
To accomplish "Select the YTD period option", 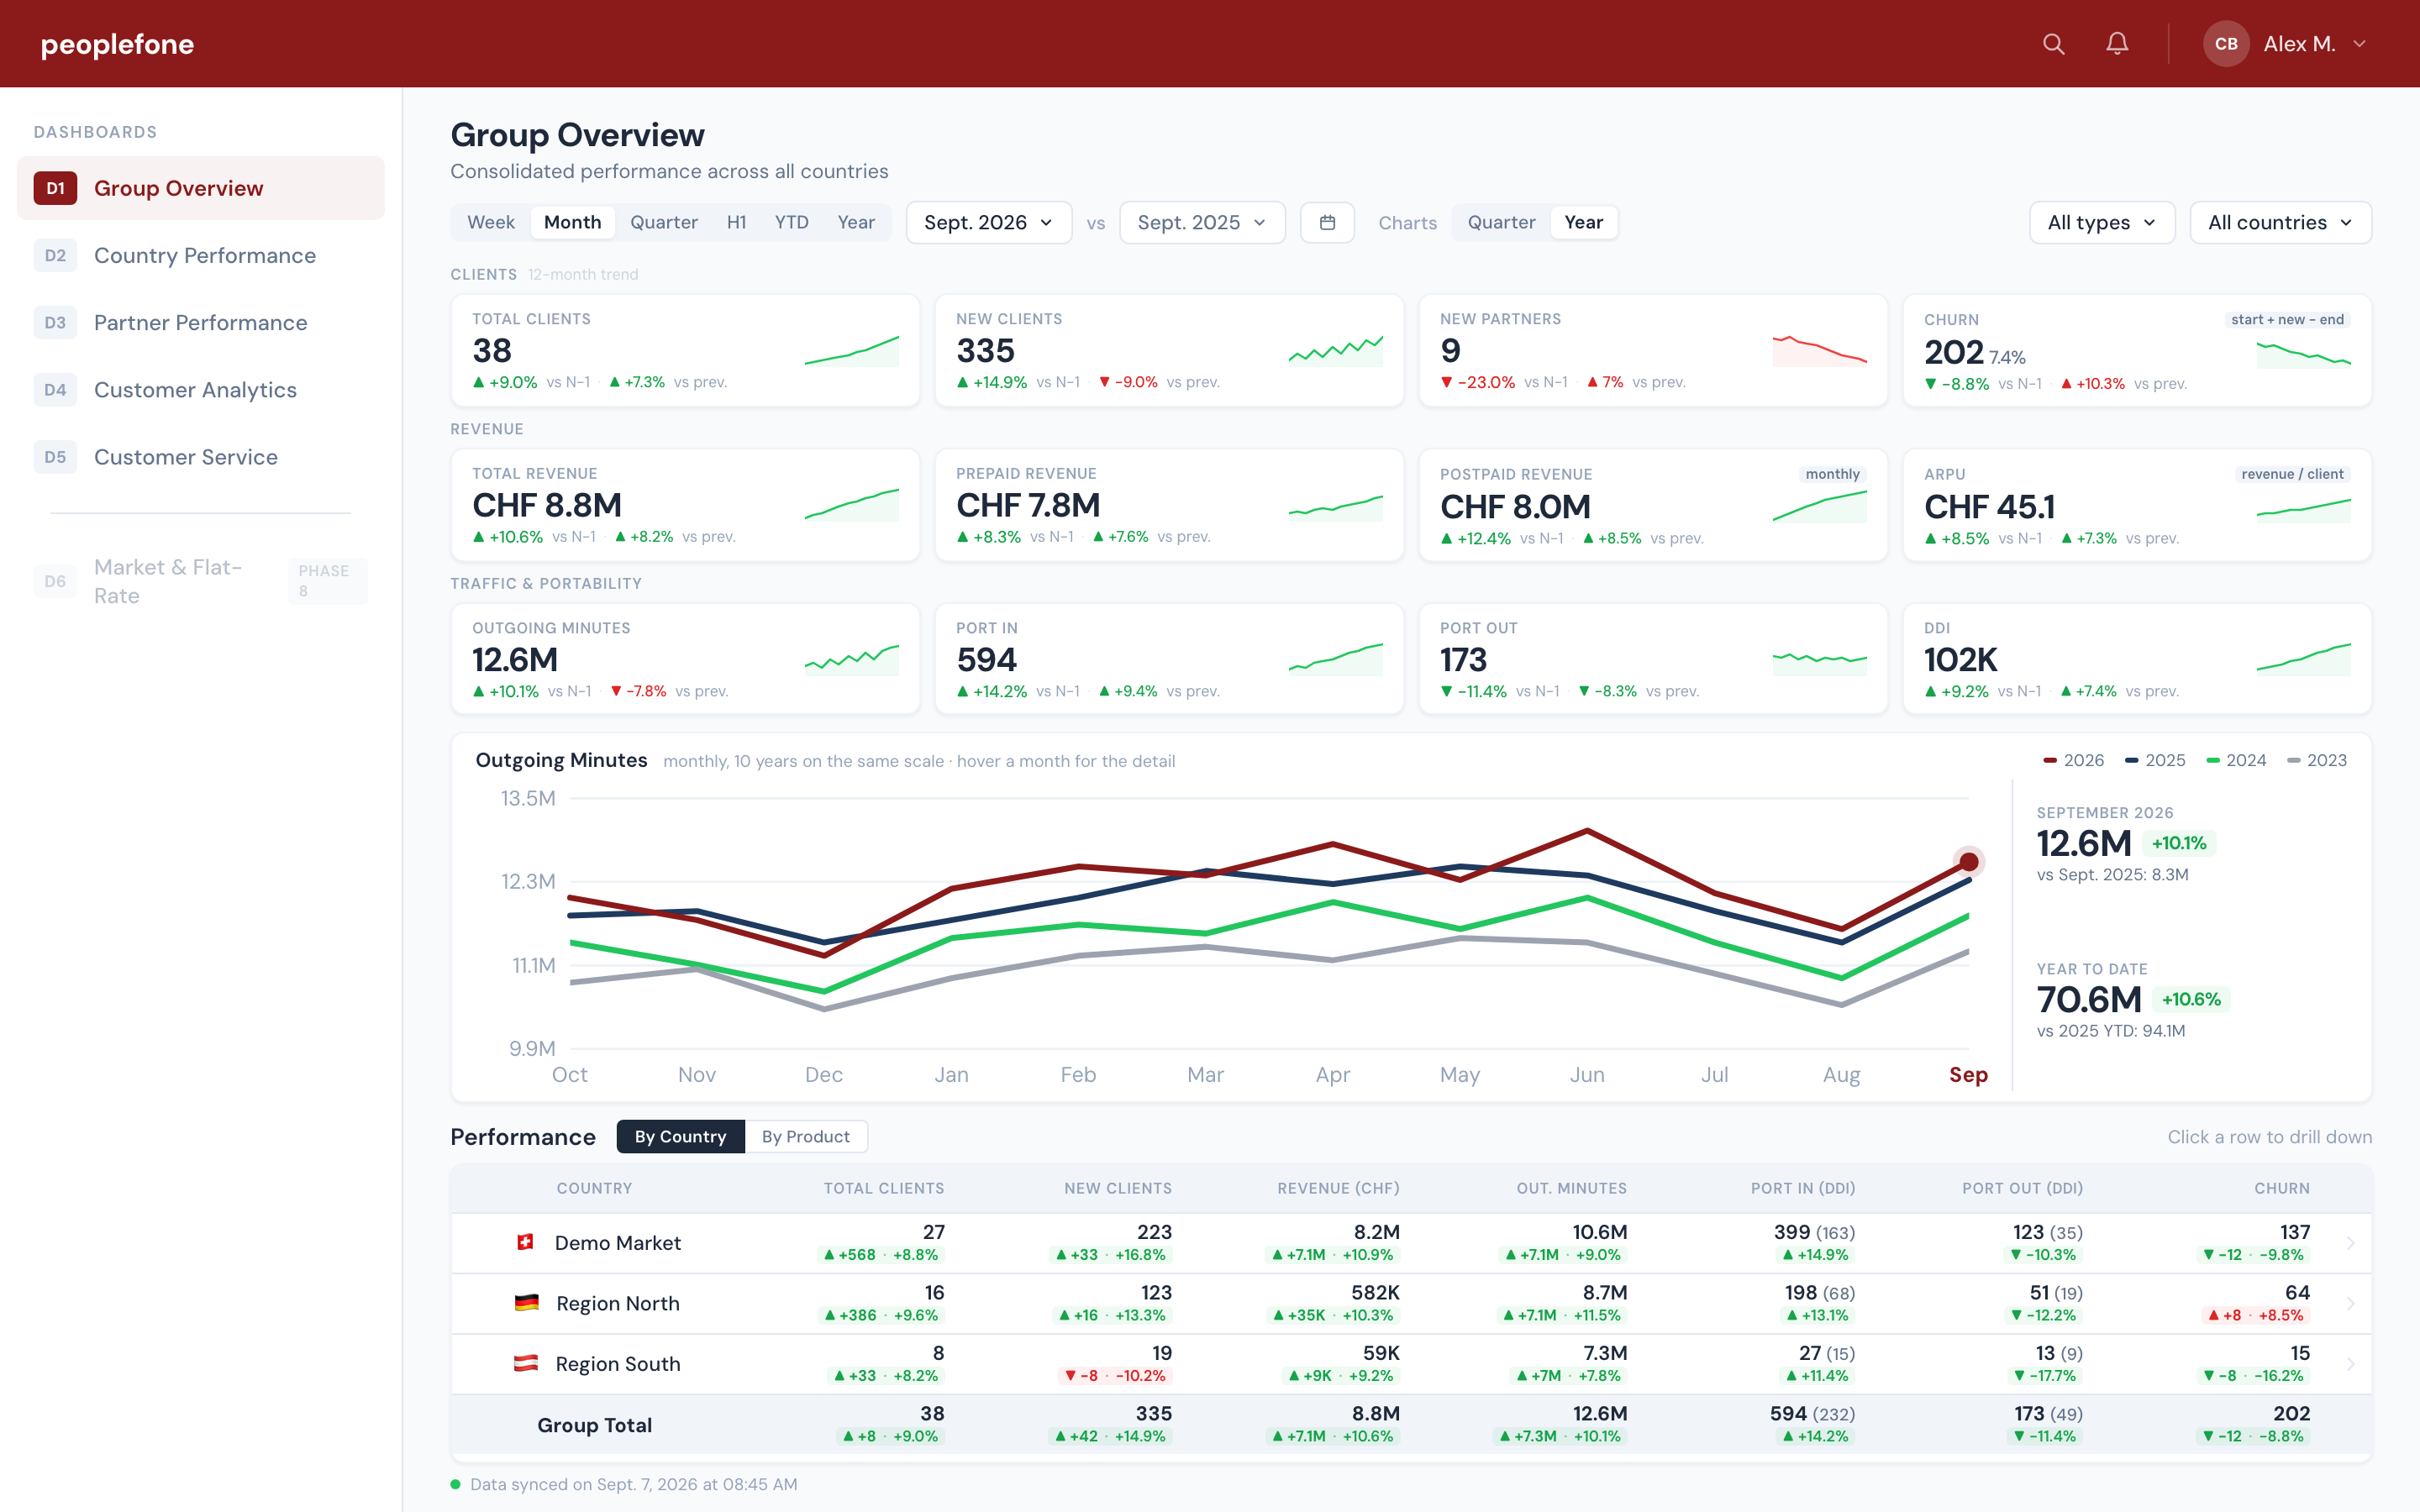I will (792, 222).
